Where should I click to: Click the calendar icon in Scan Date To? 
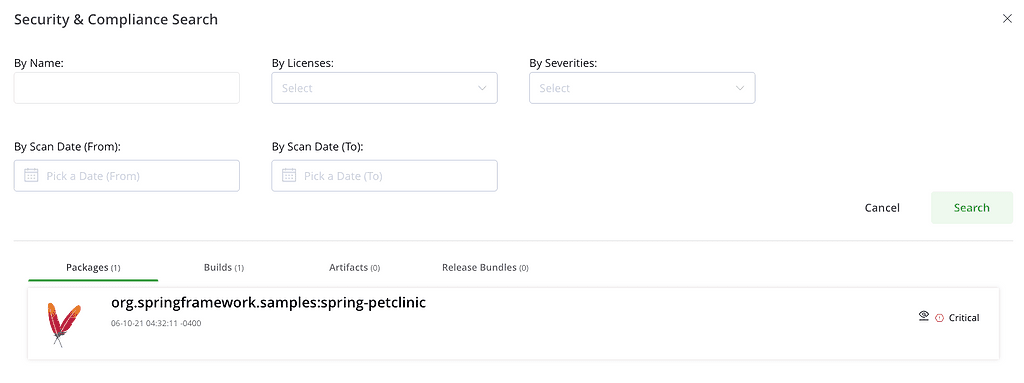(289, 176)
